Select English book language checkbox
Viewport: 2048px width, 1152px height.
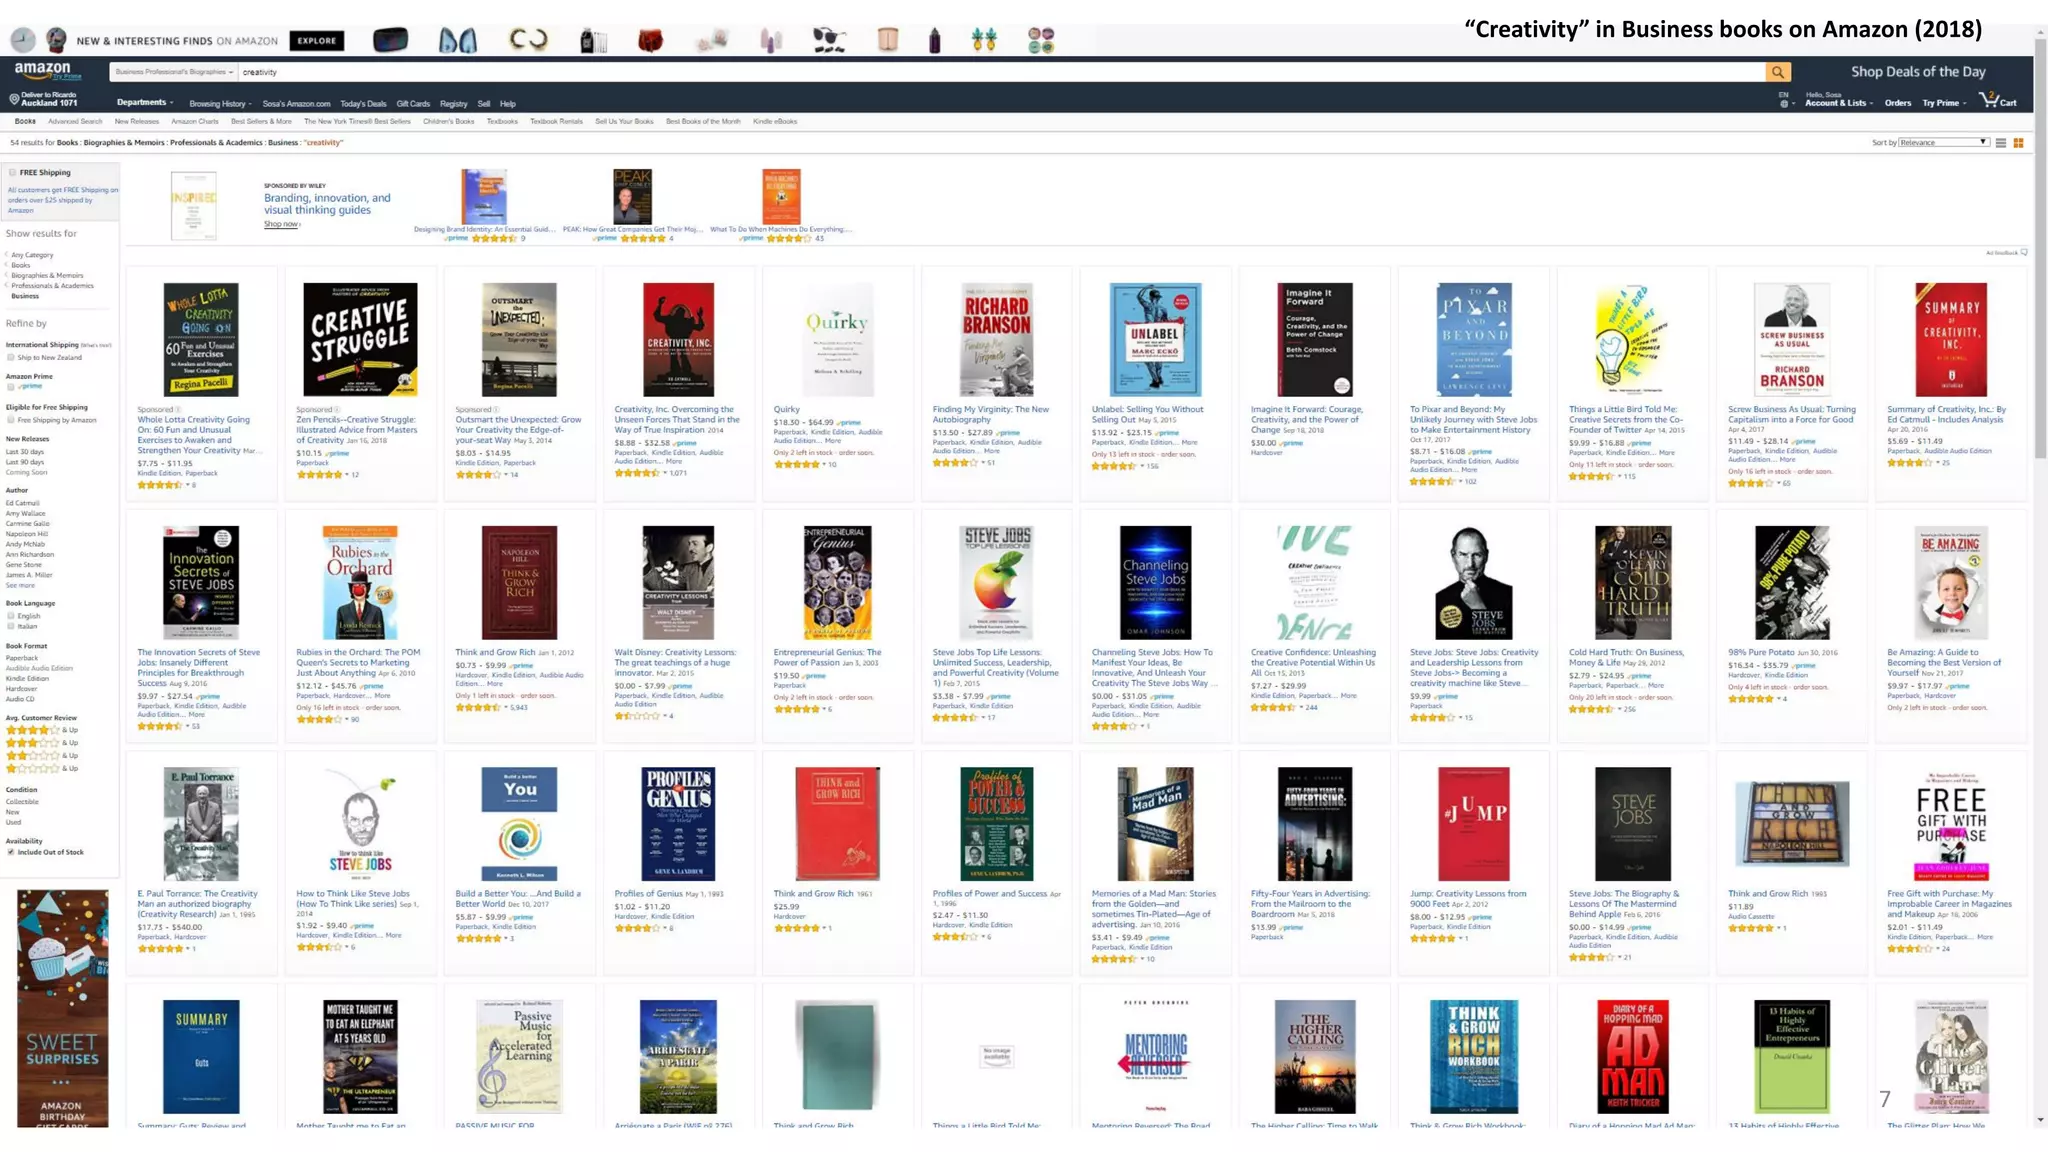point(10,616)
